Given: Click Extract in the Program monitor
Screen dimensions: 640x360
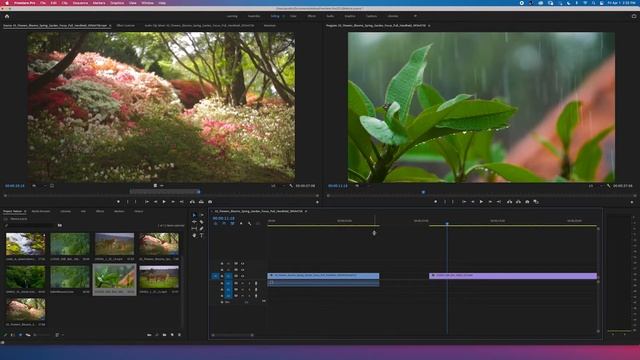Looking at the screenshot, I should point(518,202).
